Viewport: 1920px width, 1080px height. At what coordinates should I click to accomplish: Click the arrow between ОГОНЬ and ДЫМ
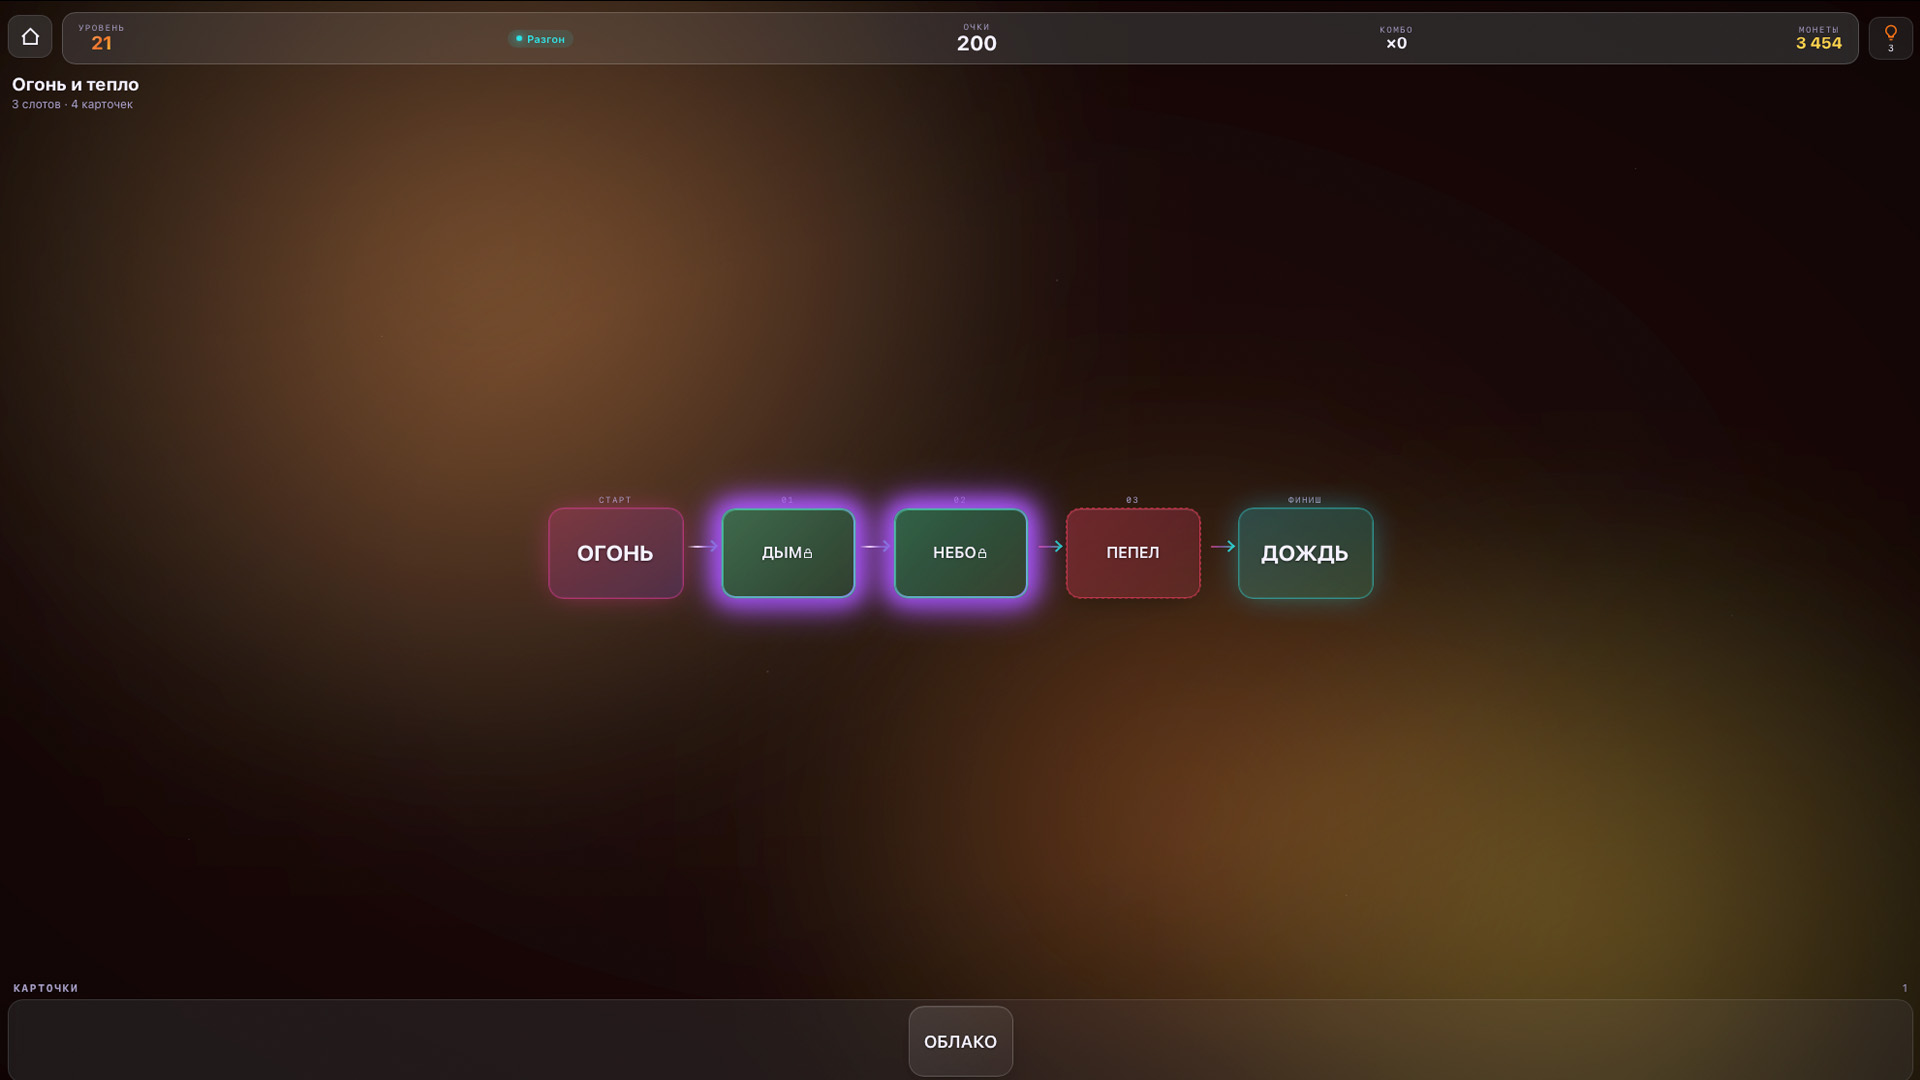[x=703, y=546]
